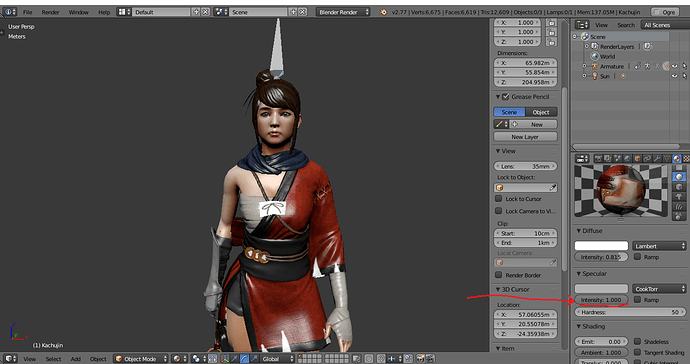Open the outliner View menu
The image size is (690, 364).
point(601,25)
